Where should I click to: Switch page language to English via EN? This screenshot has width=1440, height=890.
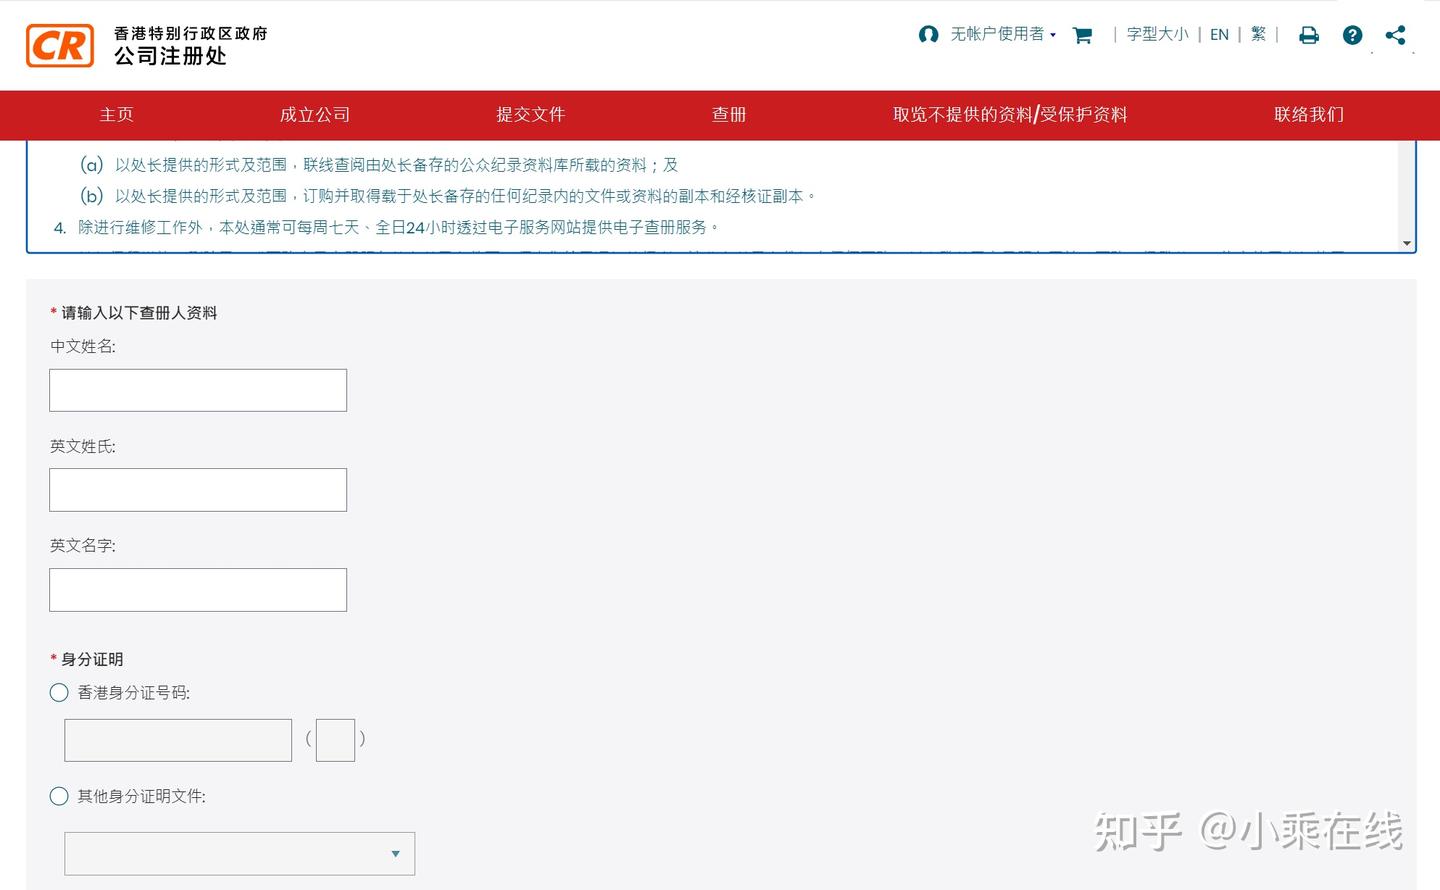click(1219, 33)
